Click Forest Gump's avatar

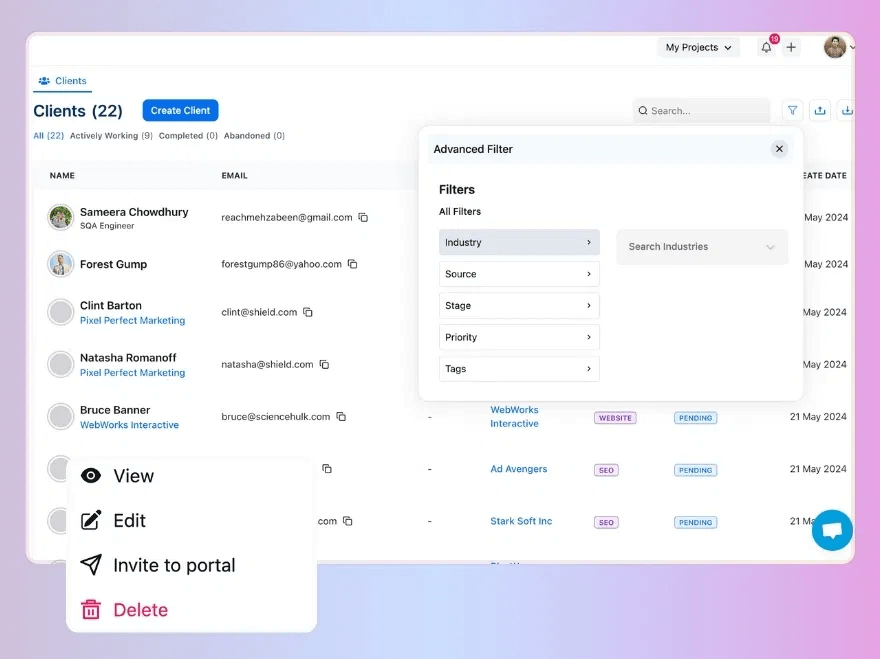[x=60, y=264]
